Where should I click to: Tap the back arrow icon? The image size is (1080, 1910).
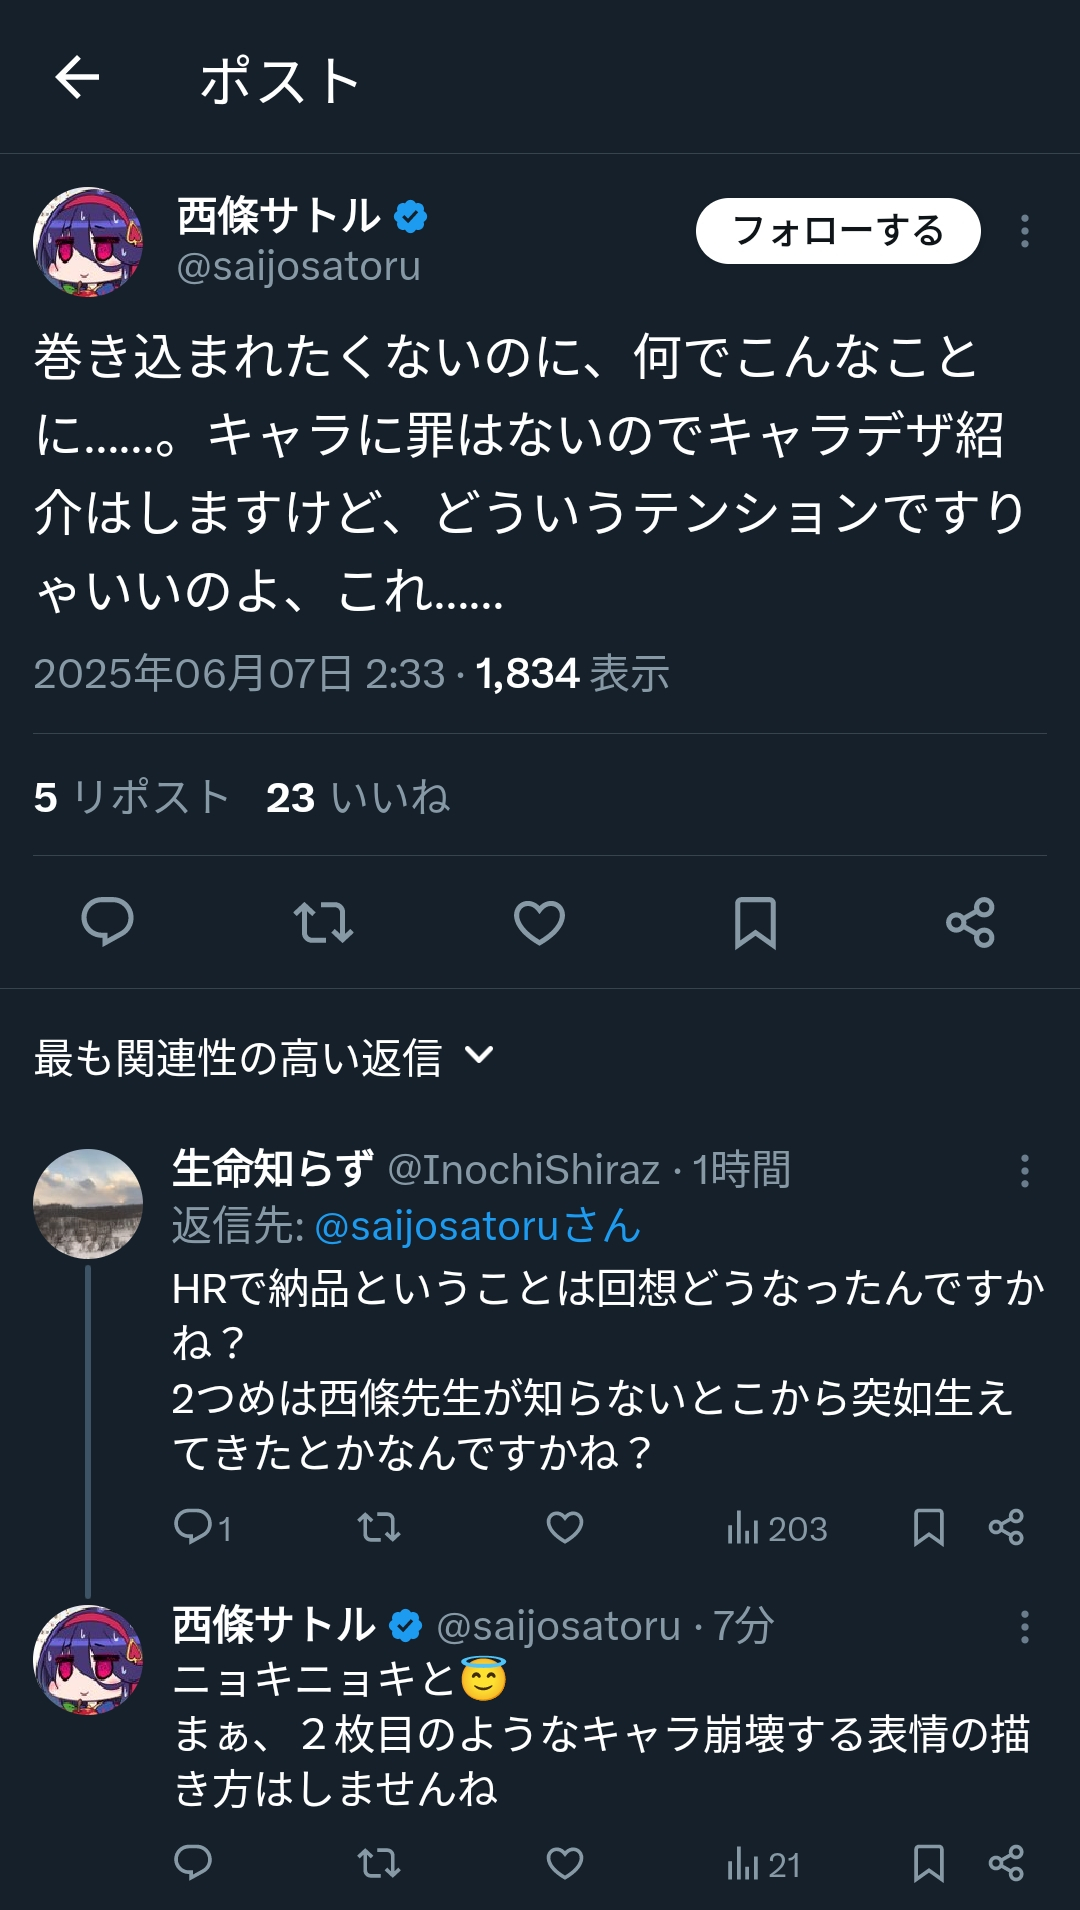77,78
